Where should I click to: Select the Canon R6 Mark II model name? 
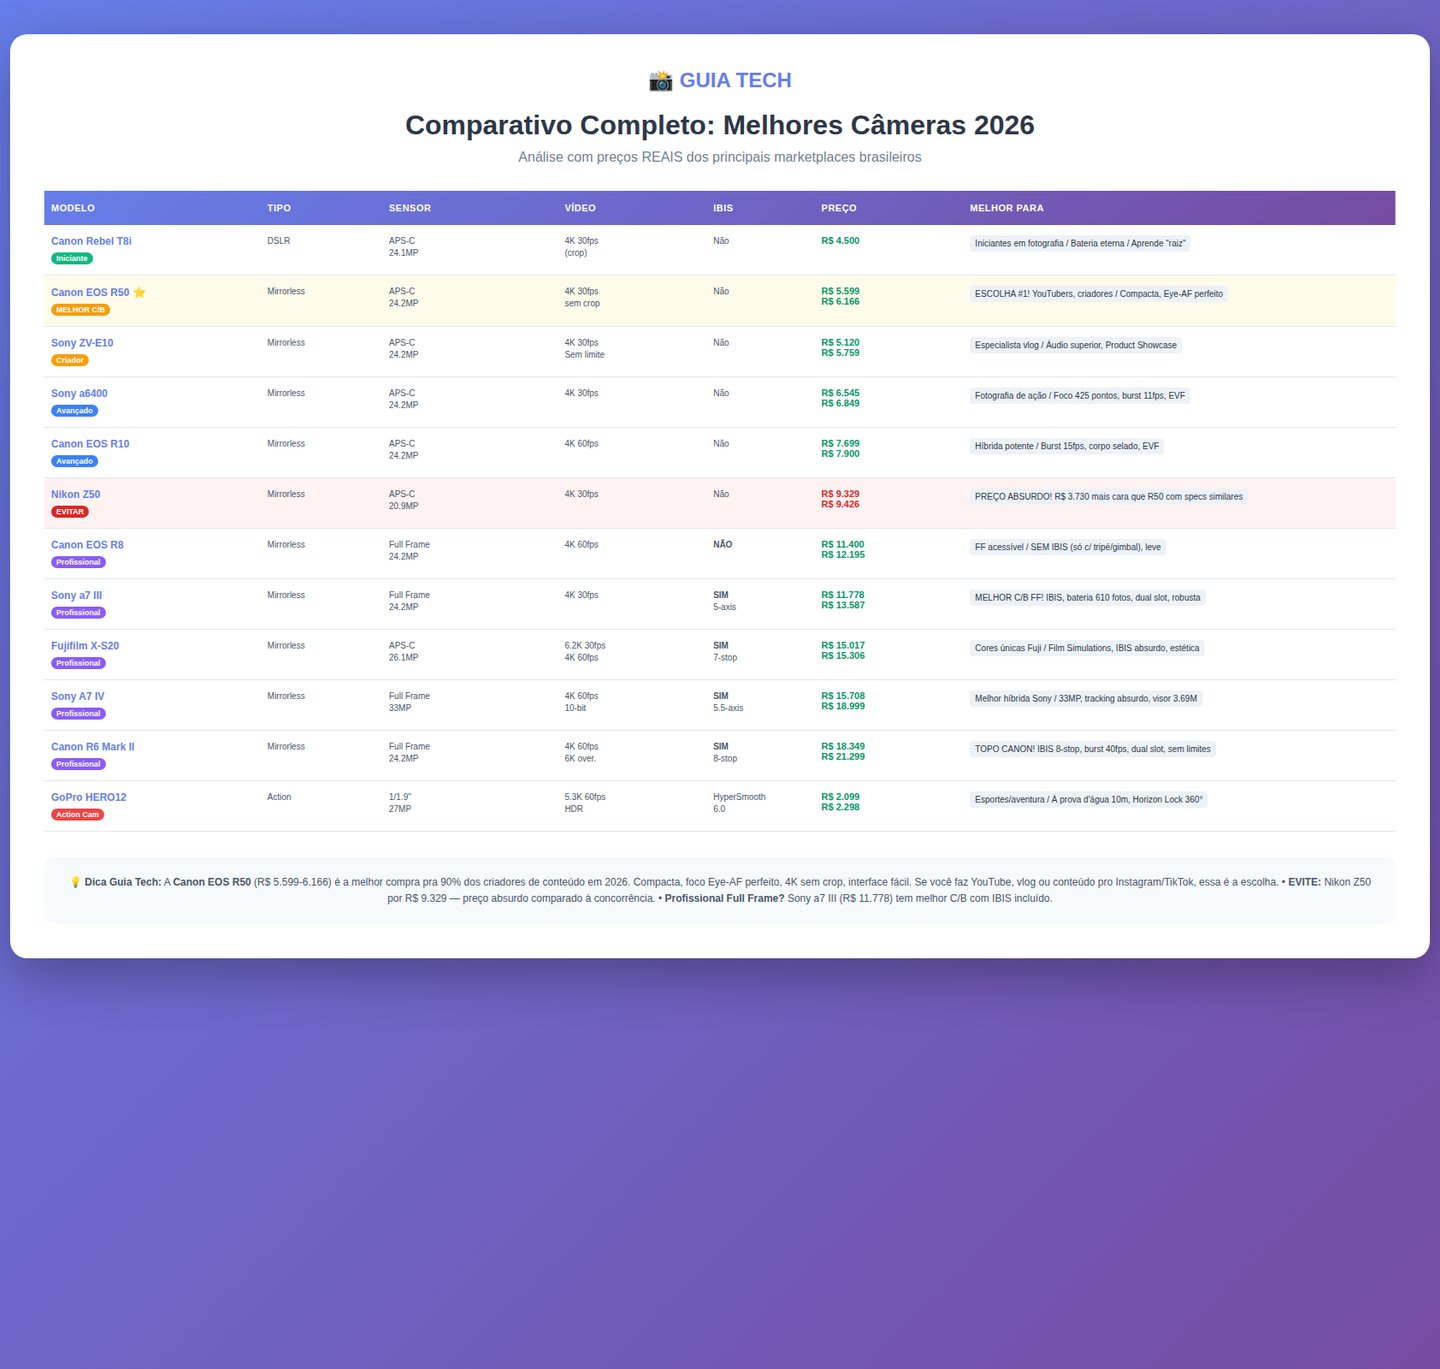(93, 747)
